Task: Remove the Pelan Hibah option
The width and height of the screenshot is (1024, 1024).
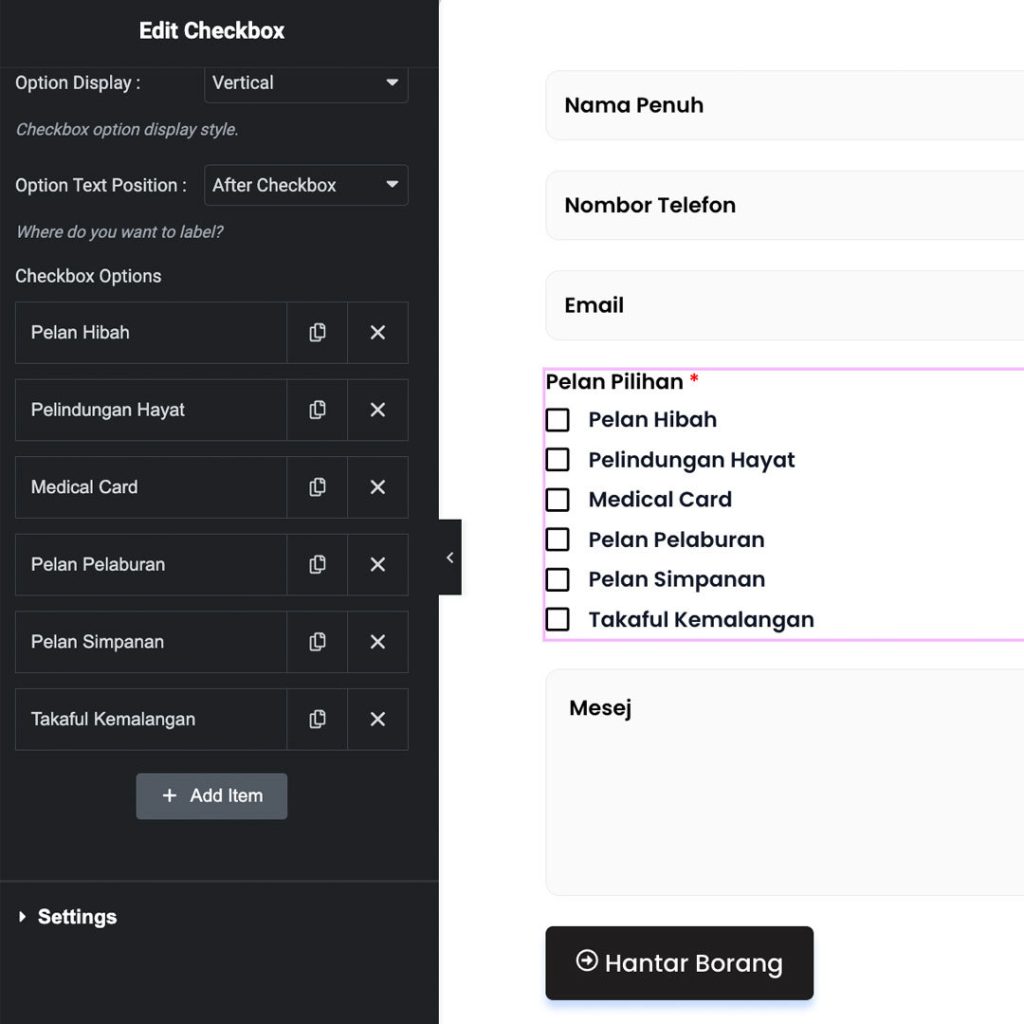Action: click(x=377, y=333)
